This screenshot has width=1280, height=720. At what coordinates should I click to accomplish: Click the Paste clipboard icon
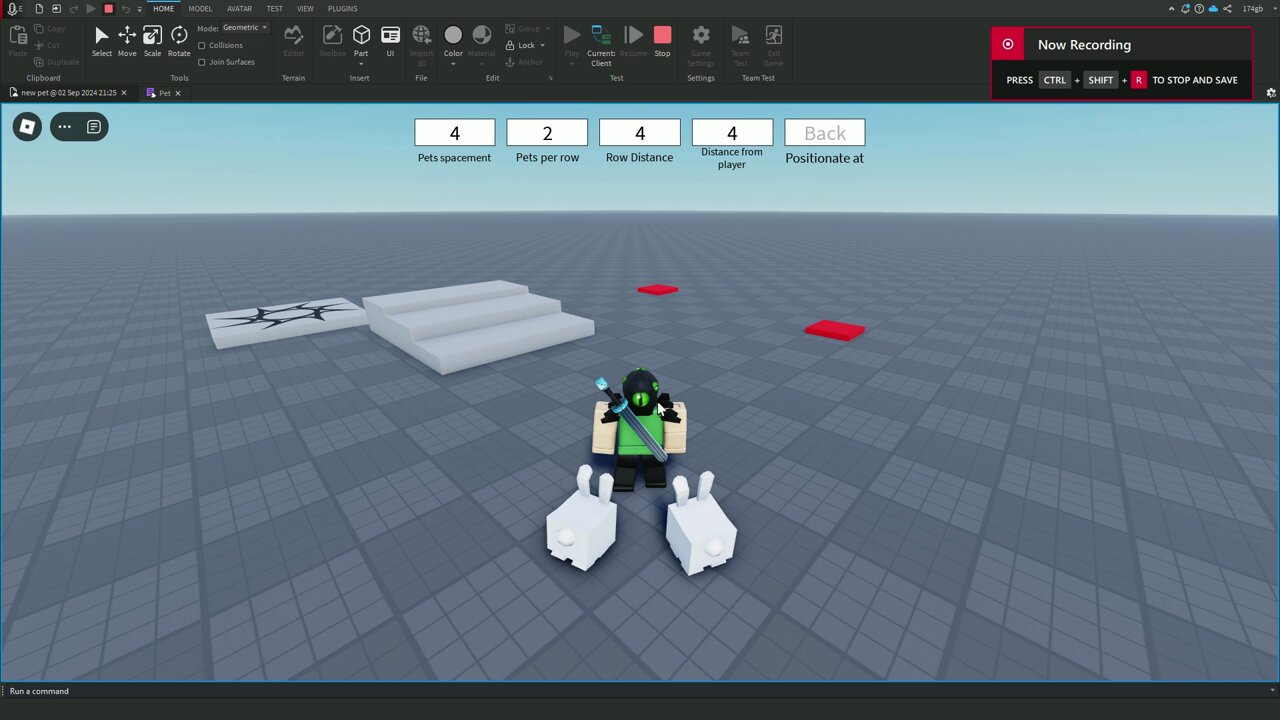18,36
